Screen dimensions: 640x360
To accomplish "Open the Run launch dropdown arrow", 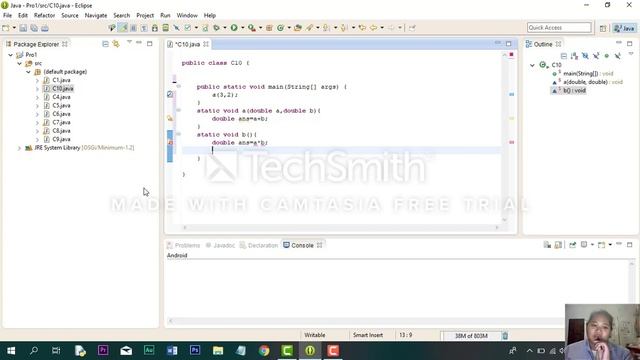I will pos(242,28).
